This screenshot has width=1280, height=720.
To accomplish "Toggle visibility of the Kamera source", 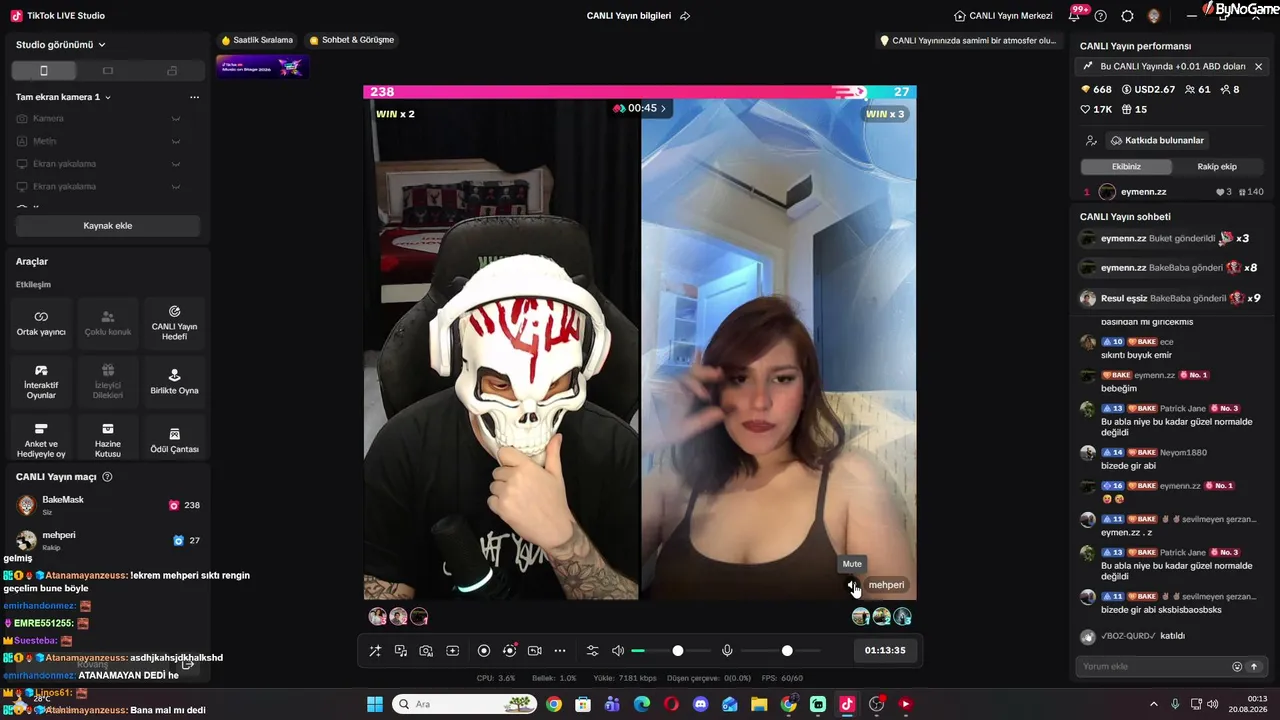I will [x=176, y=119].
